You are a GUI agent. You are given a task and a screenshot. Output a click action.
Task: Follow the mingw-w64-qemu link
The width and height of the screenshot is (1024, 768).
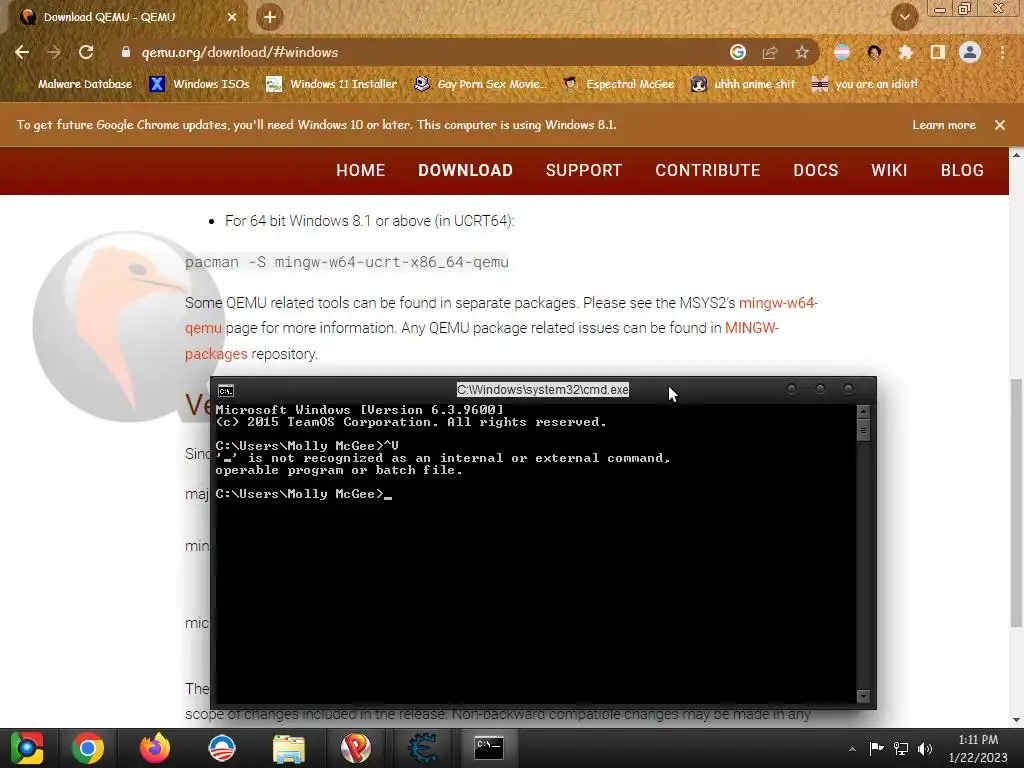point(778,303)
